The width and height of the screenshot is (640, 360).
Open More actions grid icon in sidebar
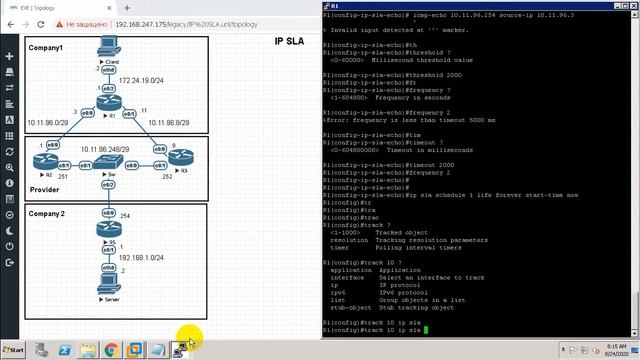click(9, 136)
